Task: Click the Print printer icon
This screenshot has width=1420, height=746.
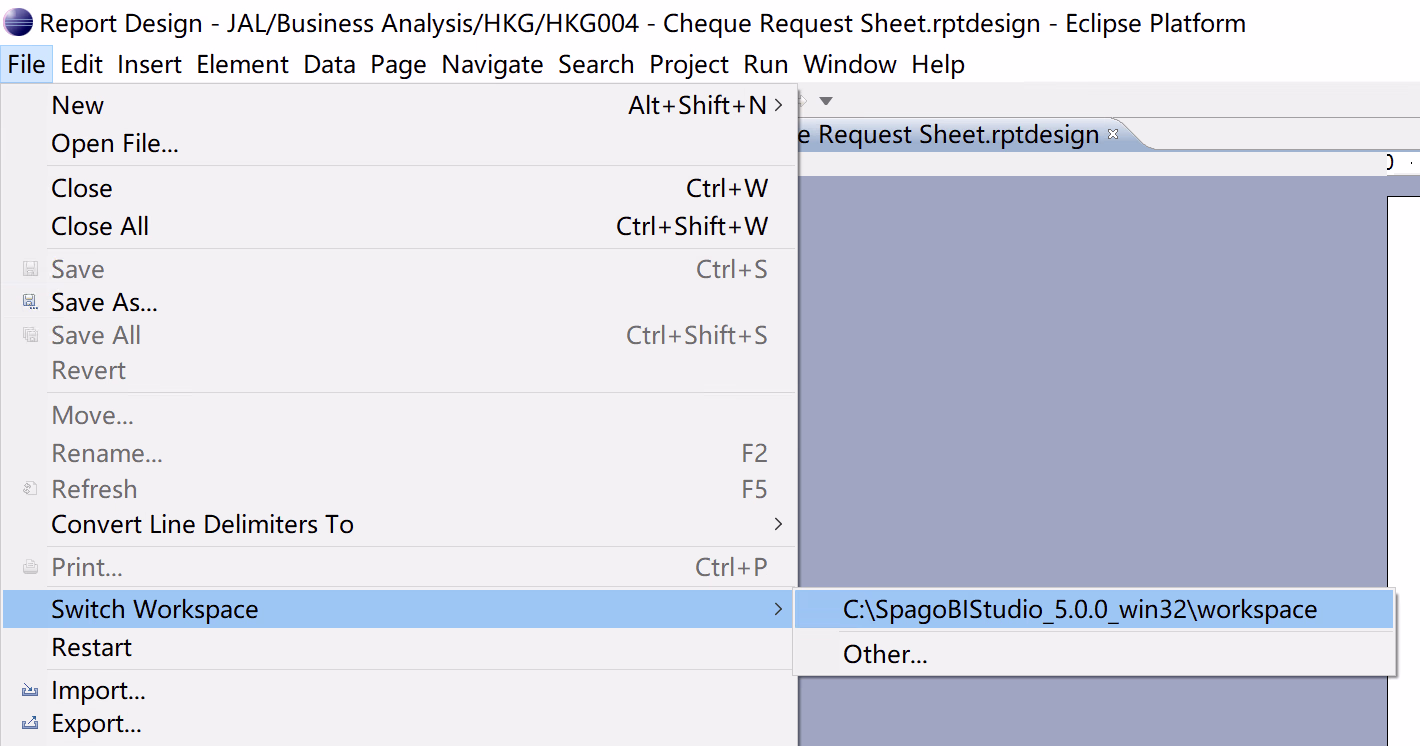Action: point(30,568)
